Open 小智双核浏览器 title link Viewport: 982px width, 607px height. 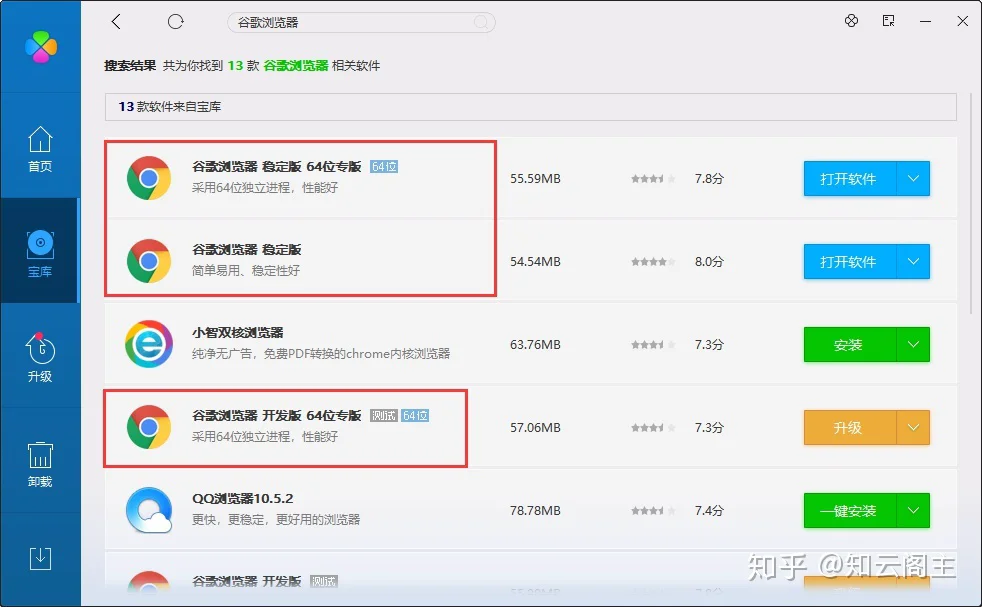(x=238, y=333)
